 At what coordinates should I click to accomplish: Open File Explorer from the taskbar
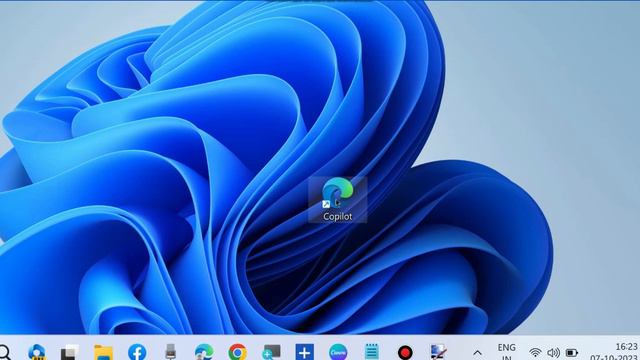(103, 352)
